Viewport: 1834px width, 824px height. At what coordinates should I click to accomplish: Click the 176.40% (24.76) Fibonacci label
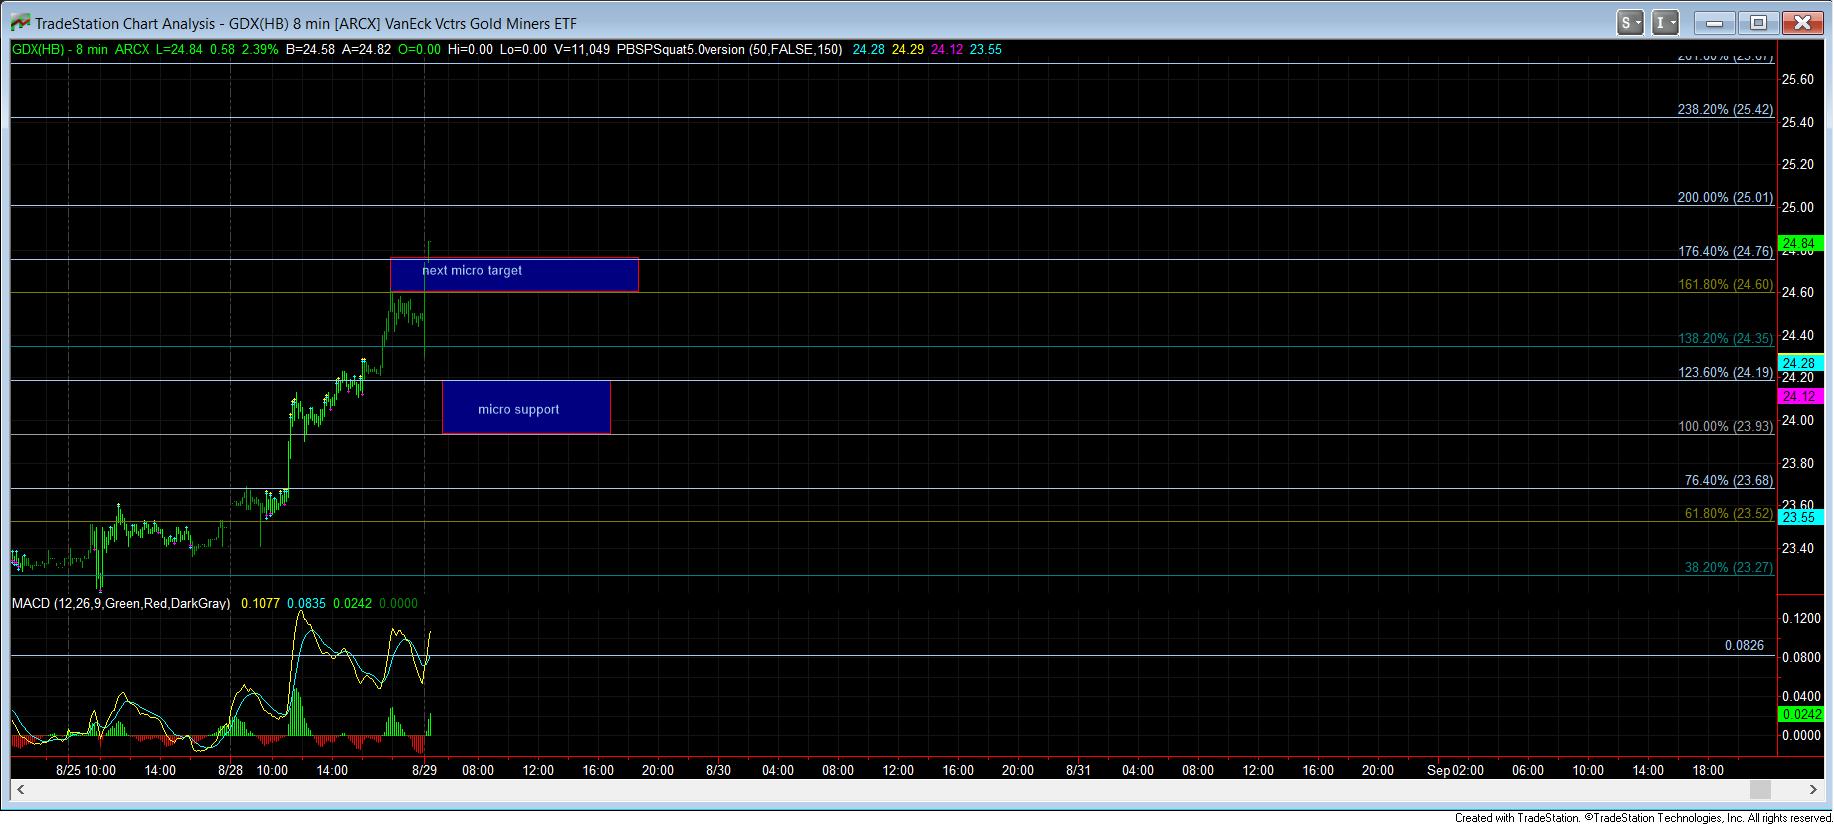(x=1725, y=252)
